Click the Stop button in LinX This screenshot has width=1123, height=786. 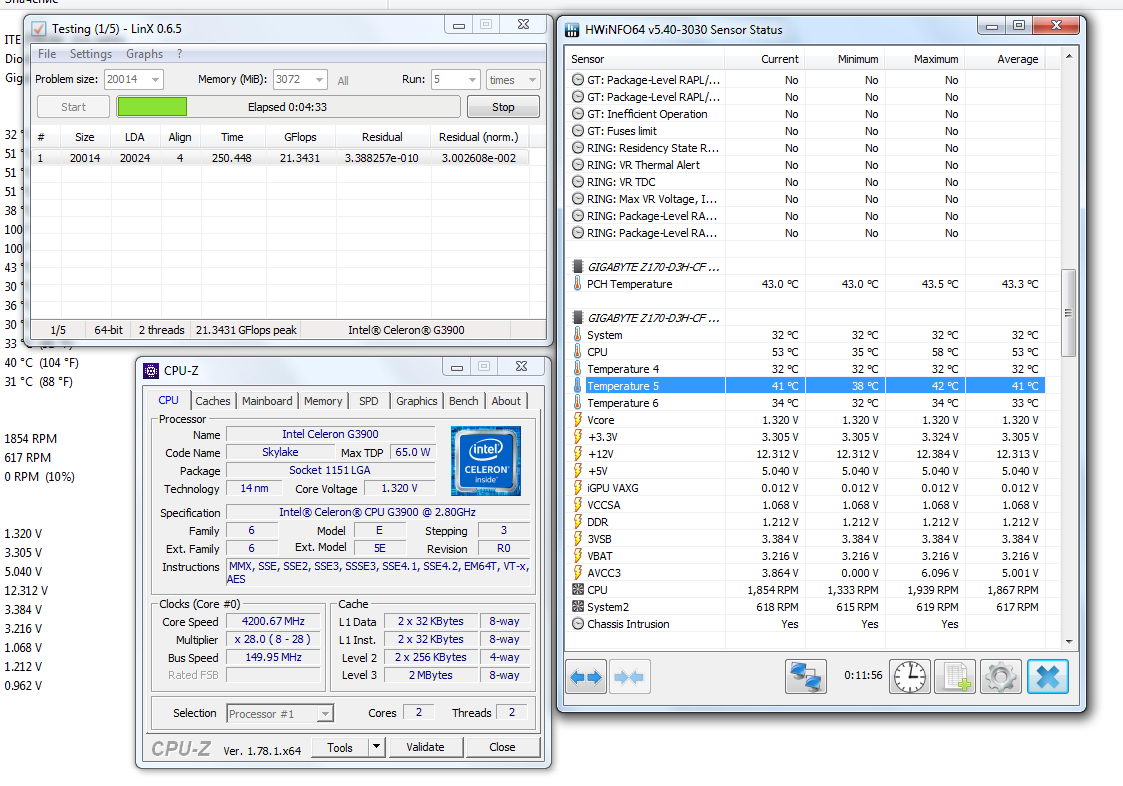tap(503, 107)
